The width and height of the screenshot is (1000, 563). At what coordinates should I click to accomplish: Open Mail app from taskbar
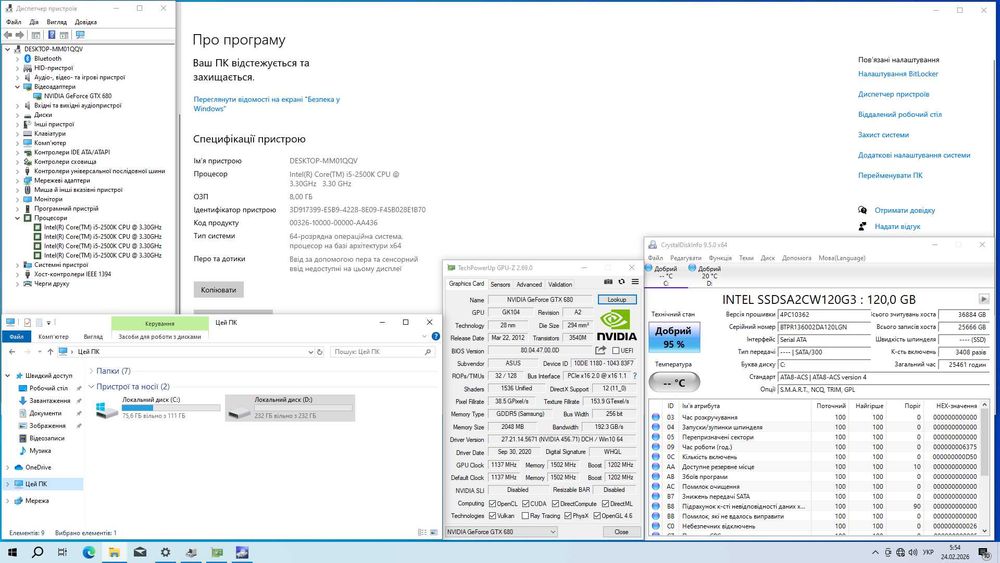pyautogui.click(x=140, y=552)
